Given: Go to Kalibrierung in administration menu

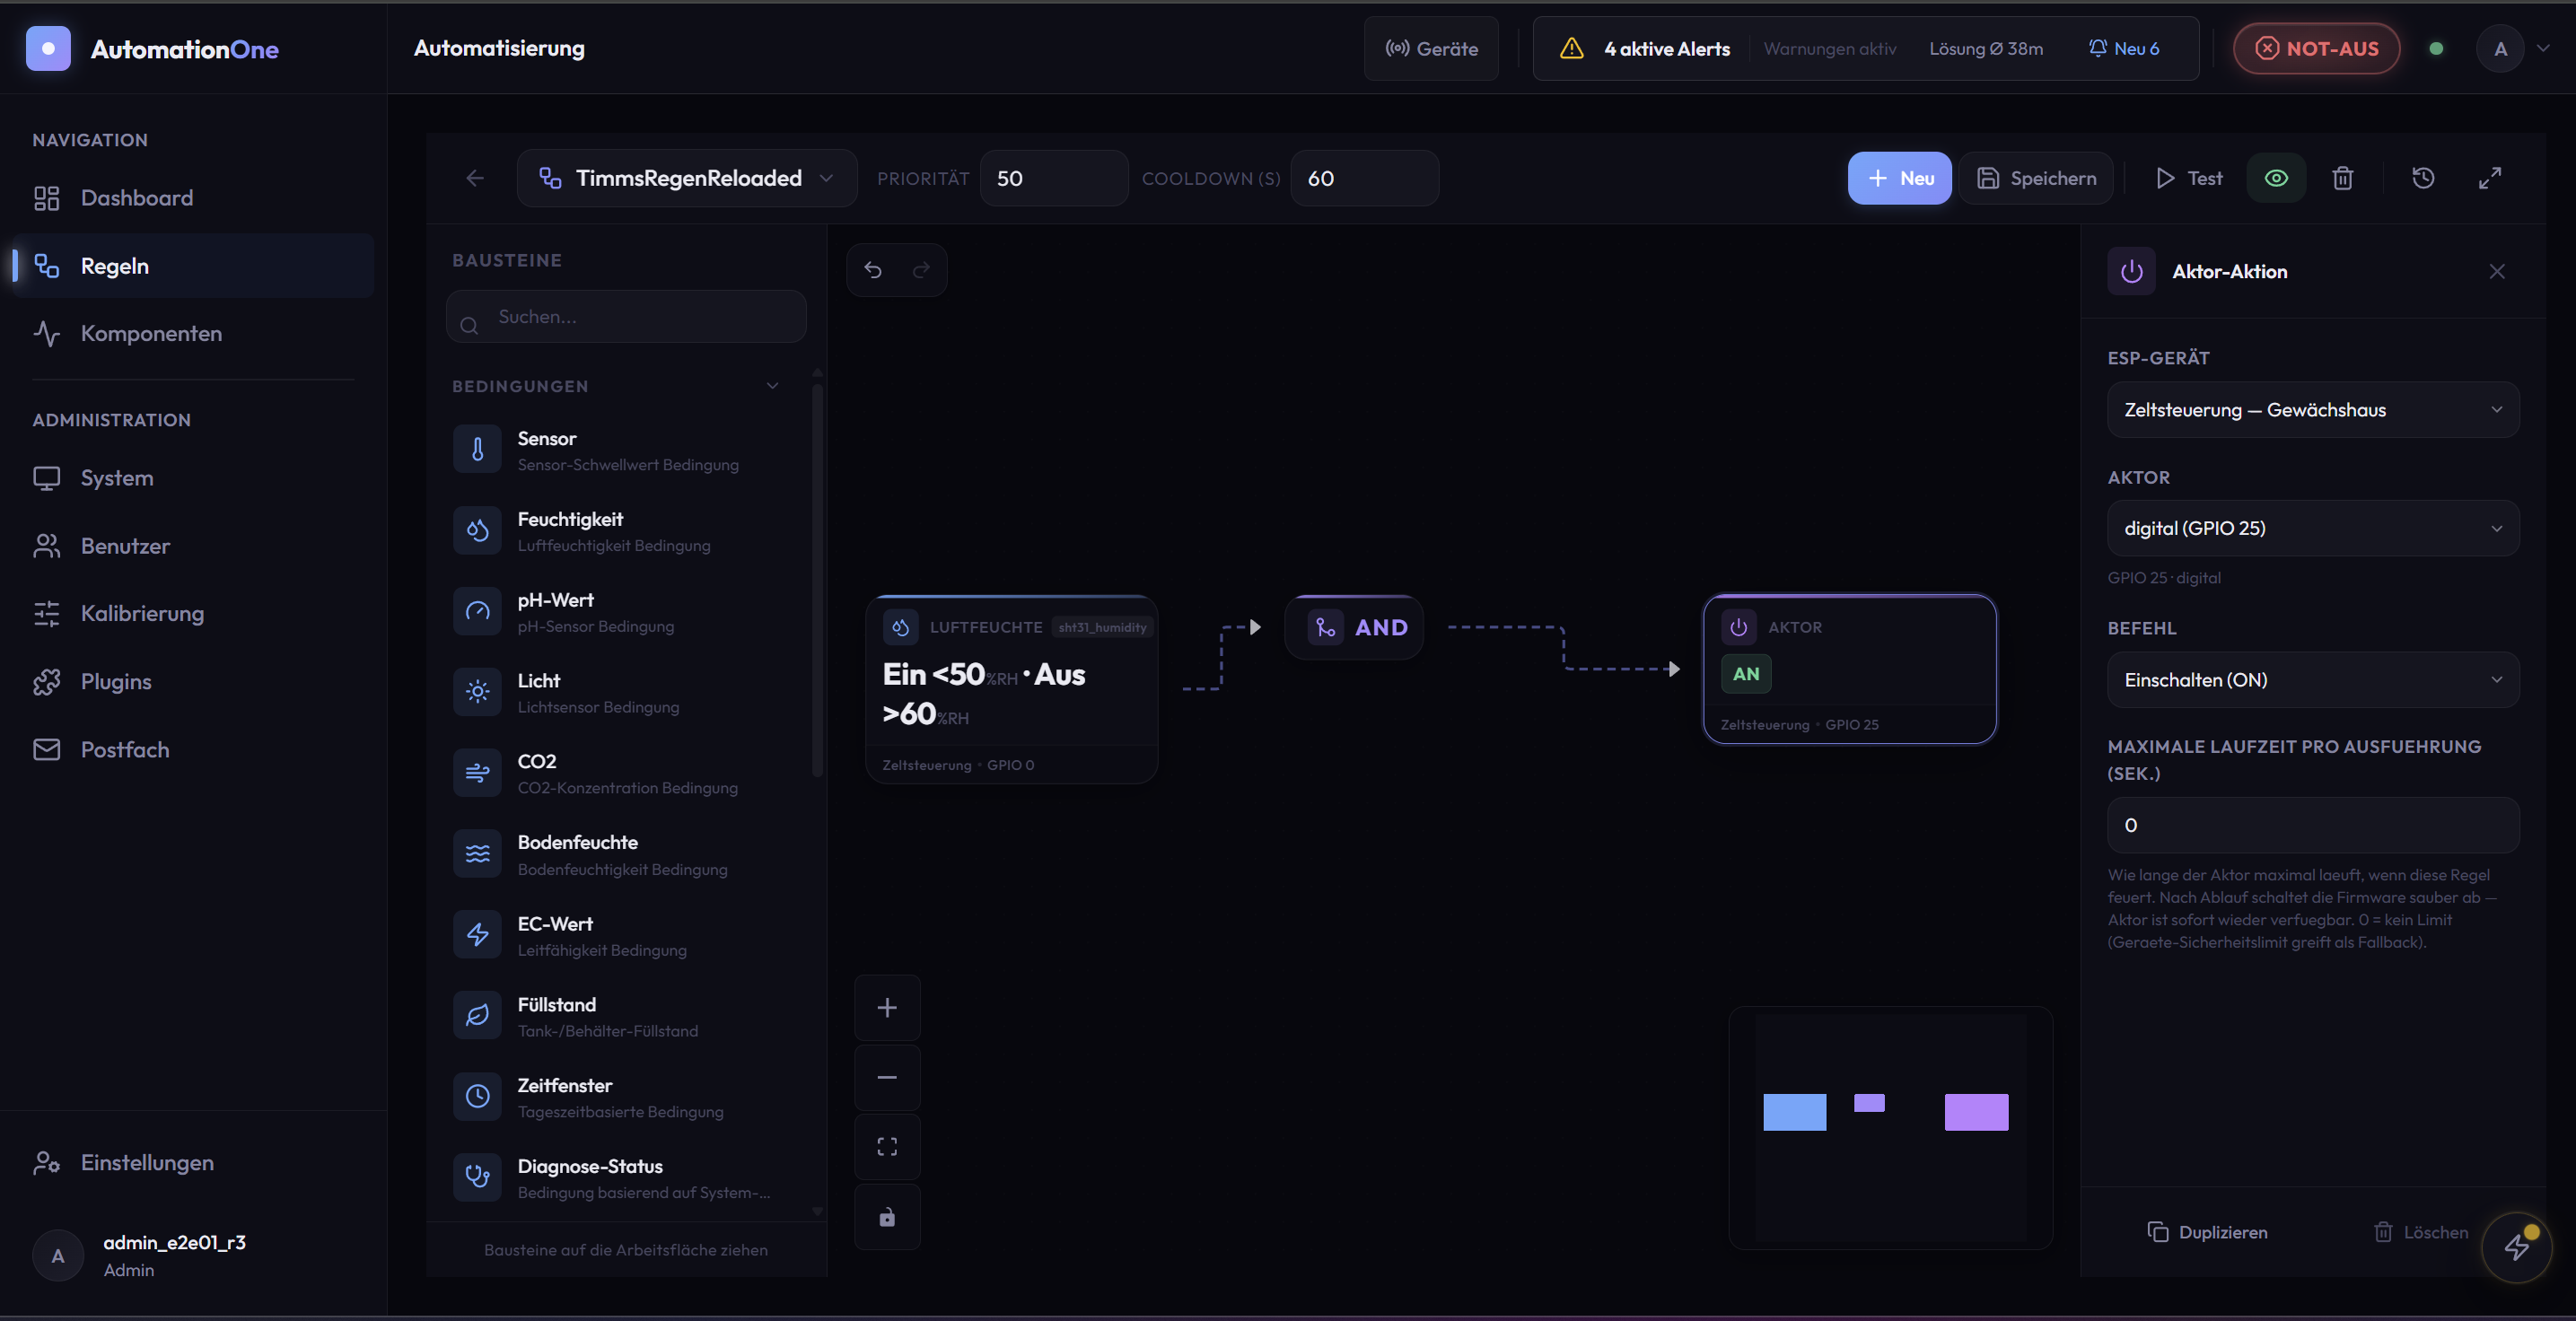Looking at the screenshot, I should [142, 613].
